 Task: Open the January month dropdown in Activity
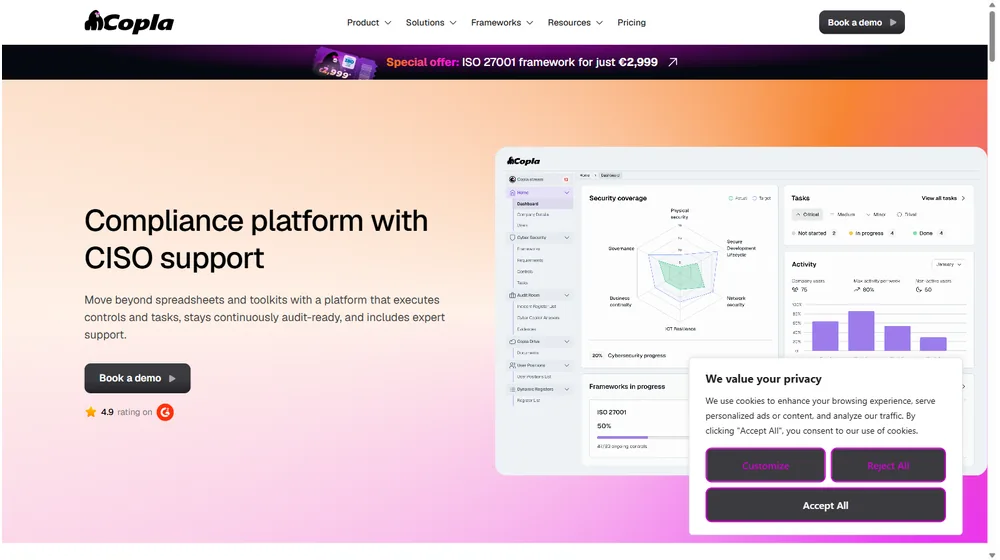[948, 264]
